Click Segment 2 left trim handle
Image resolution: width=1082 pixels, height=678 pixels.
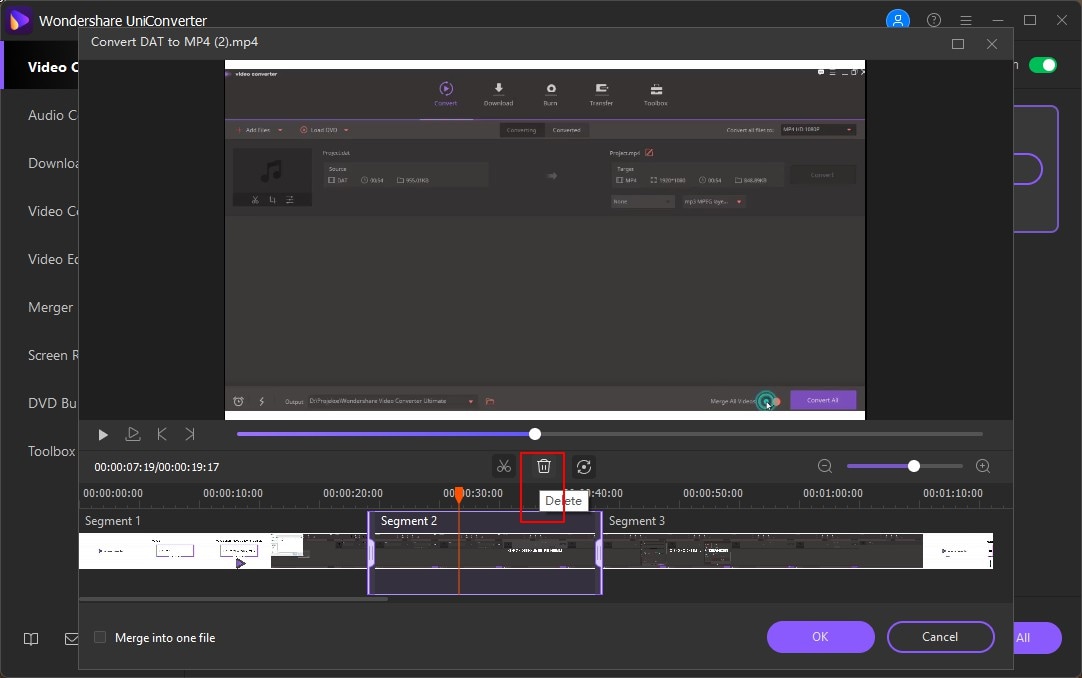(x=371, y=552)
